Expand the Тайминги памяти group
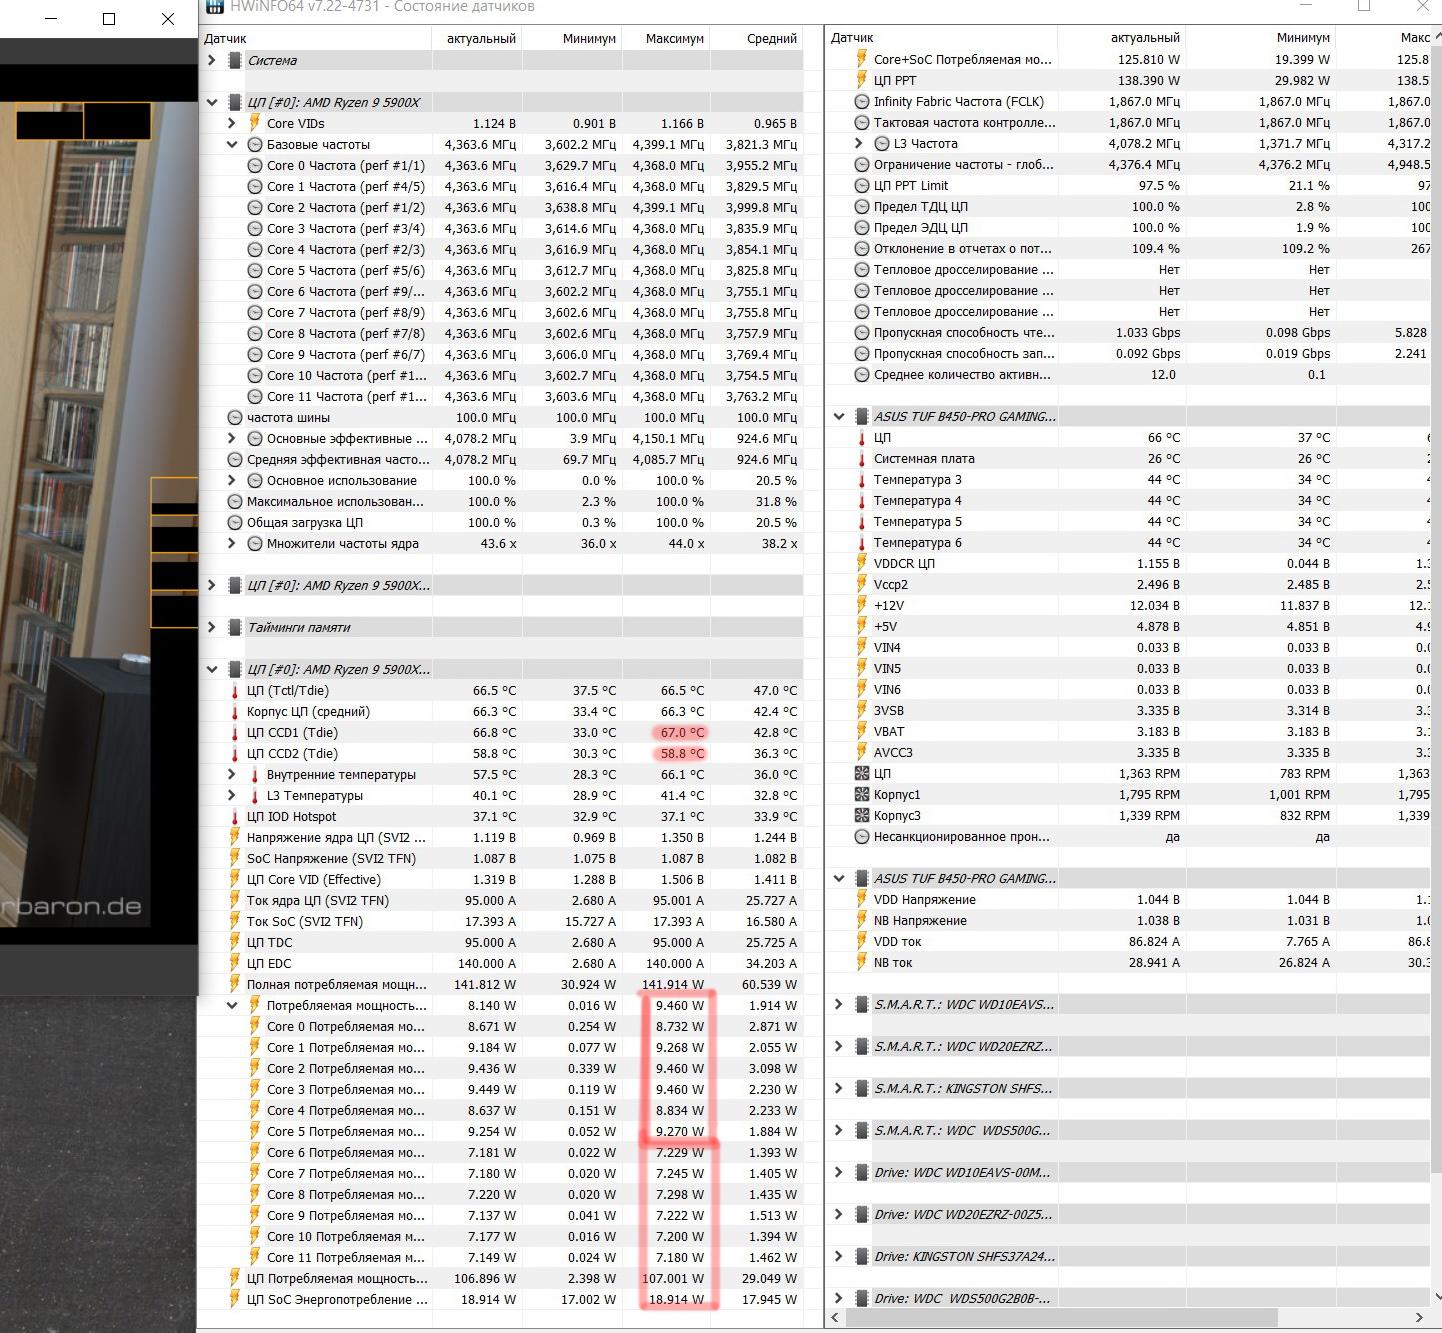This screenshot has width=1442, height=1333. (x=212, y=627)
